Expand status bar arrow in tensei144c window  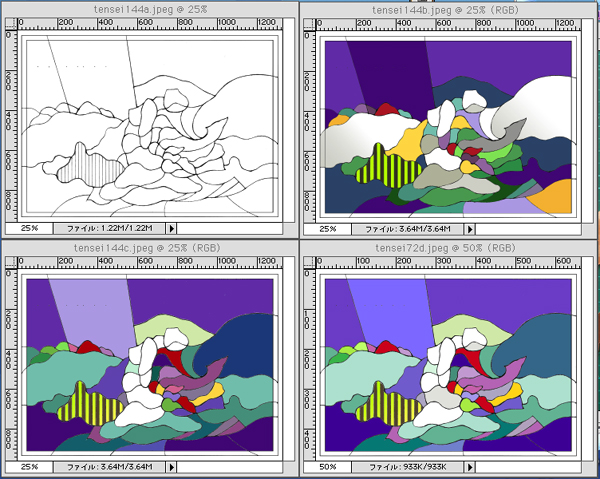click(171, 467)
